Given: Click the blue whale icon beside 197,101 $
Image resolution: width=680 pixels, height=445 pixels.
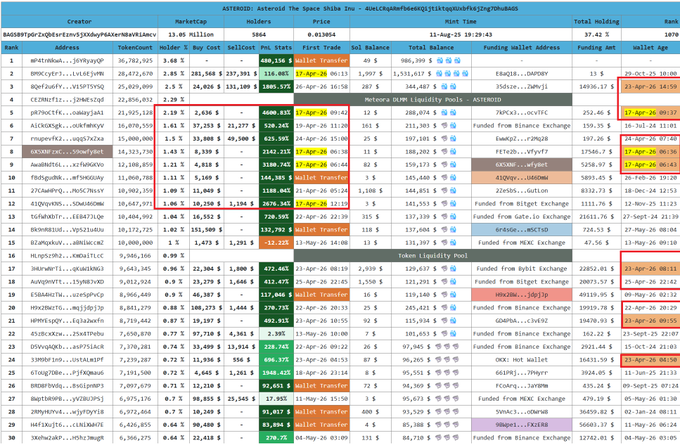Looking at the screenshot, I should click(x=453, y=139).
